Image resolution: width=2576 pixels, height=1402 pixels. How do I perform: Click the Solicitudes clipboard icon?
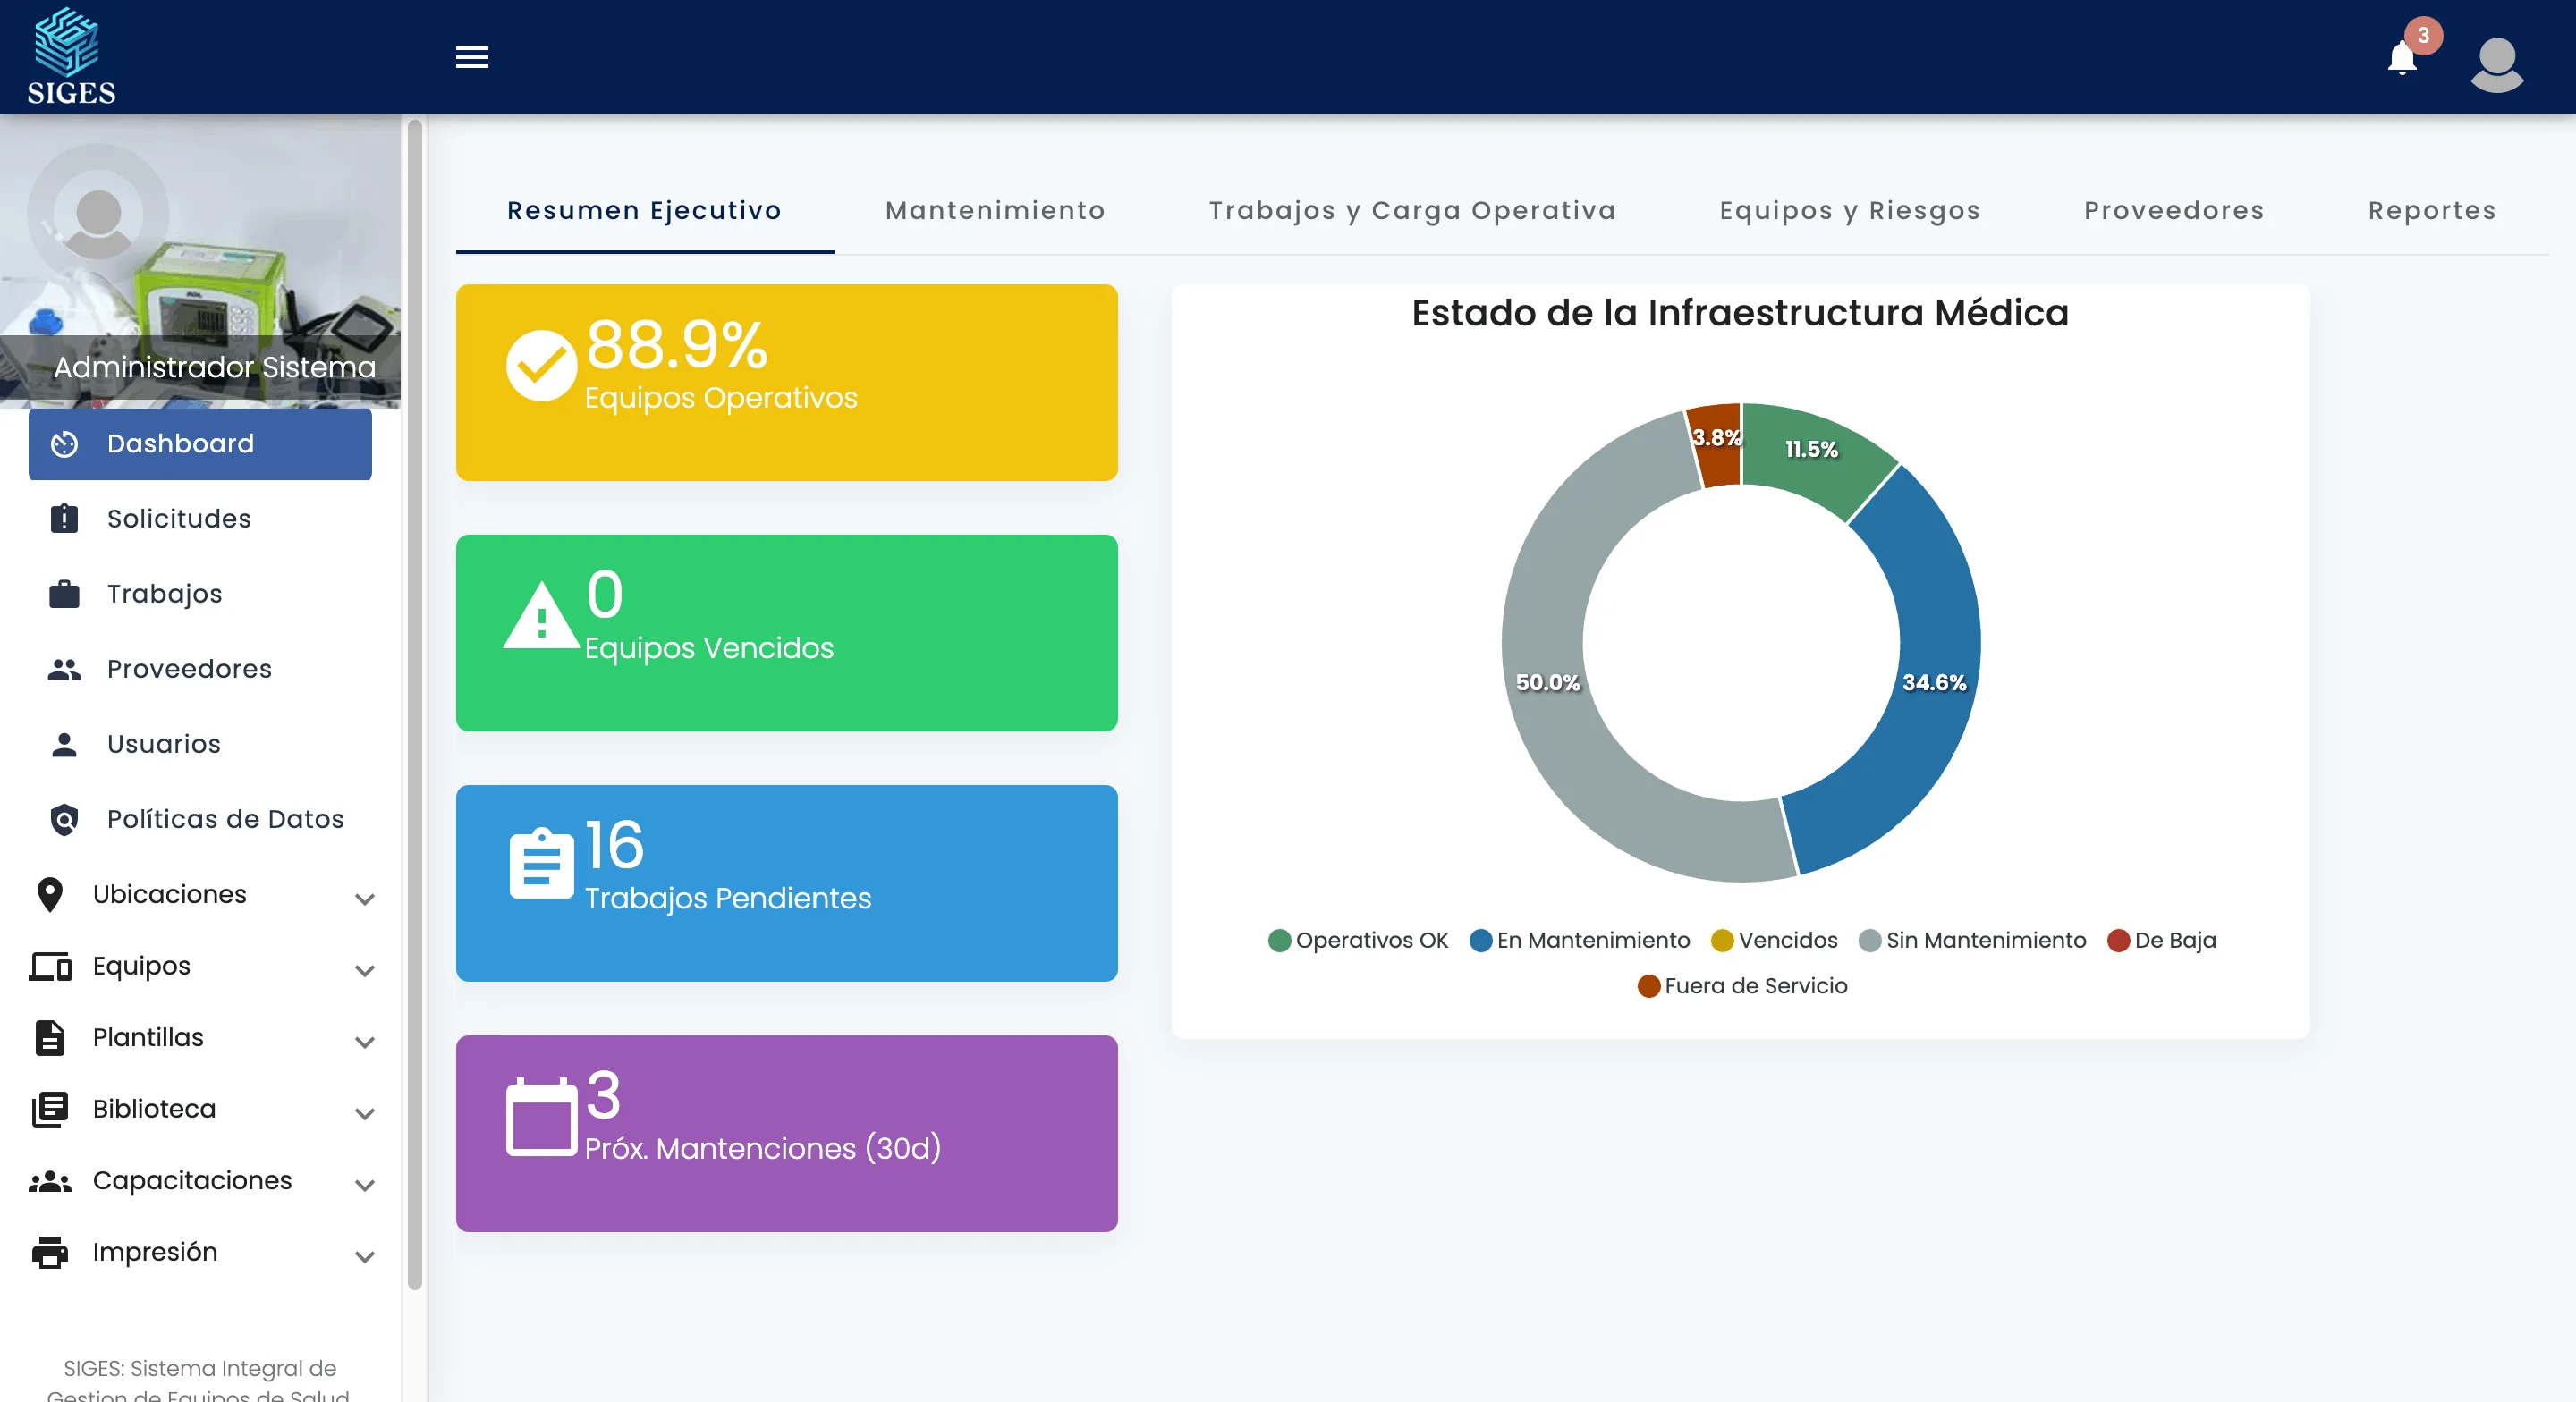tap(64, 519)
